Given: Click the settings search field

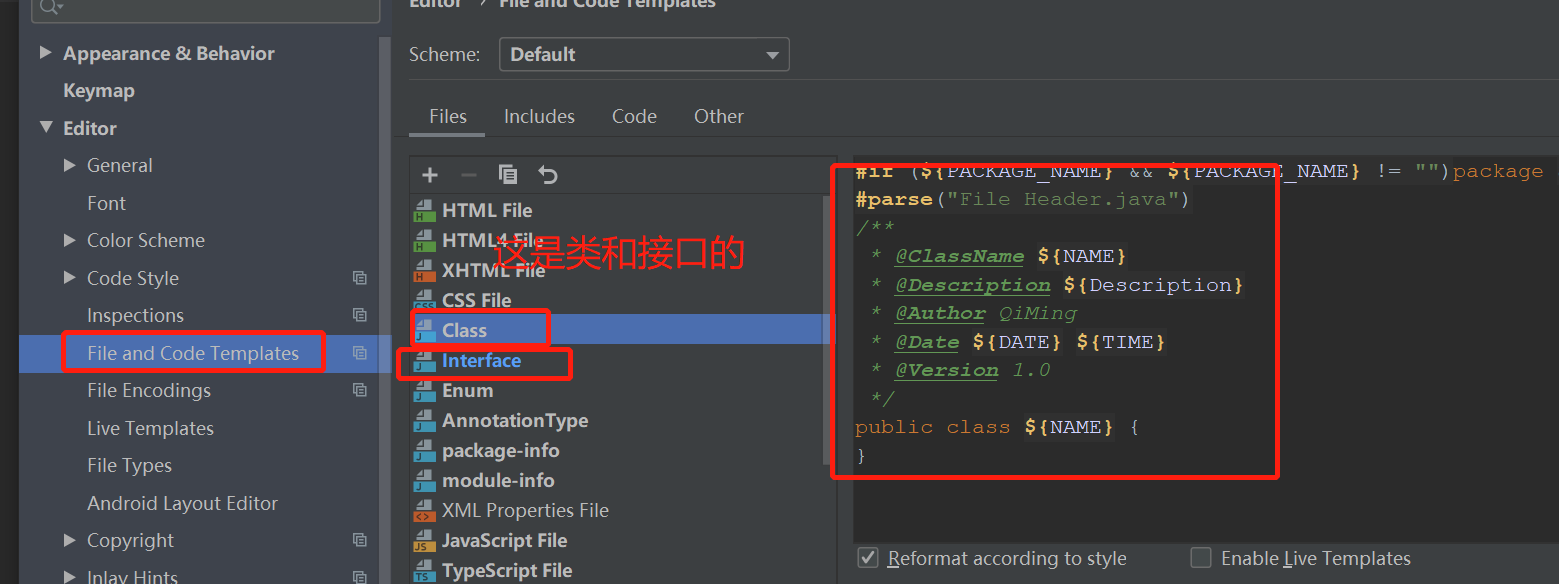Looking at the screenshot, I should tap(205, 11).
